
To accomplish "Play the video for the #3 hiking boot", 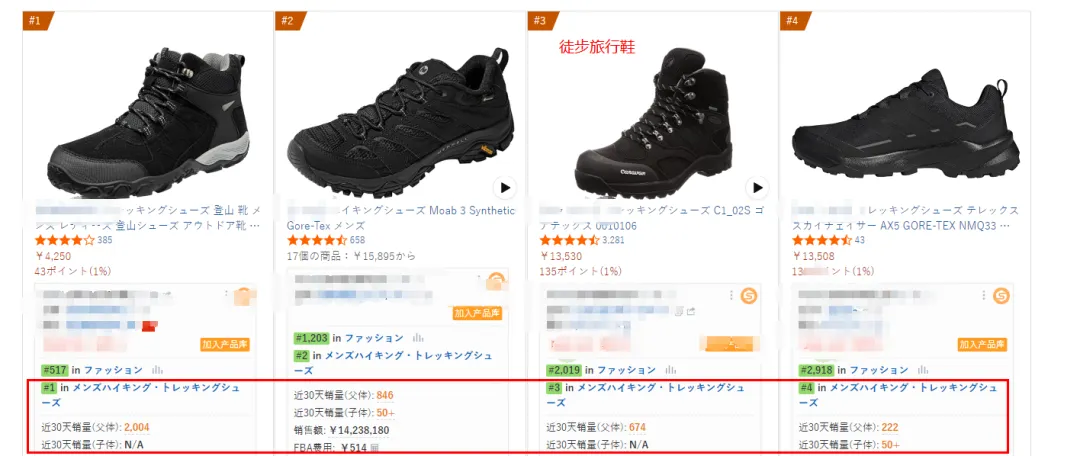I will click(x=758, y=187).
